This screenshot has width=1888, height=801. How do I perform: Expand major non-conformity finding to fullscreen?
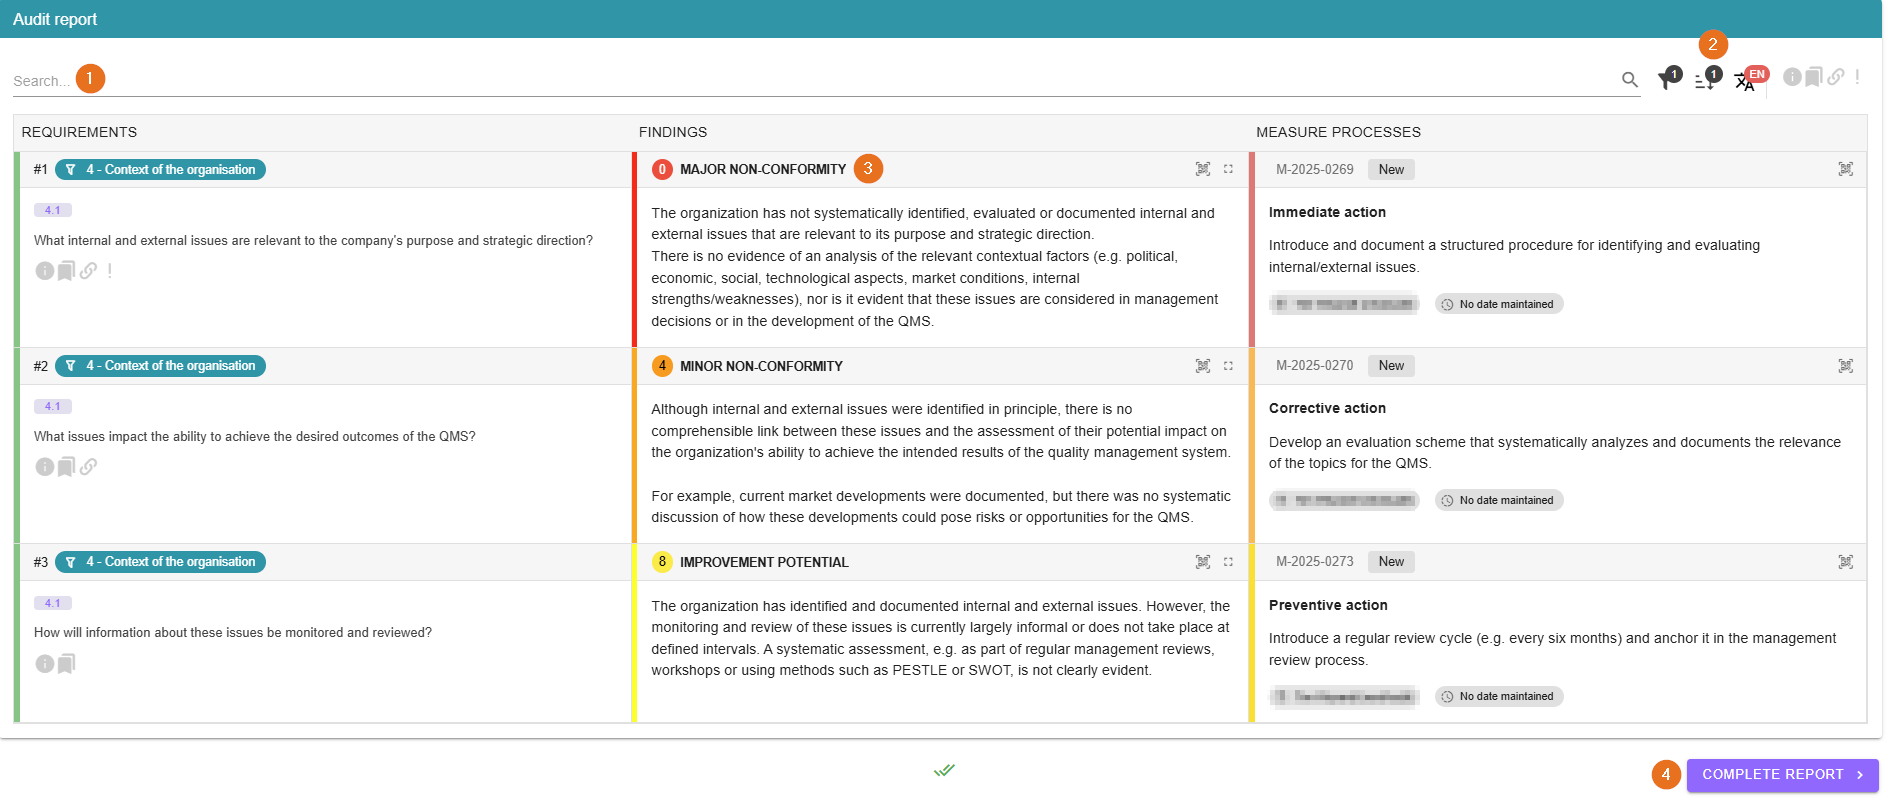(1228, 170)
